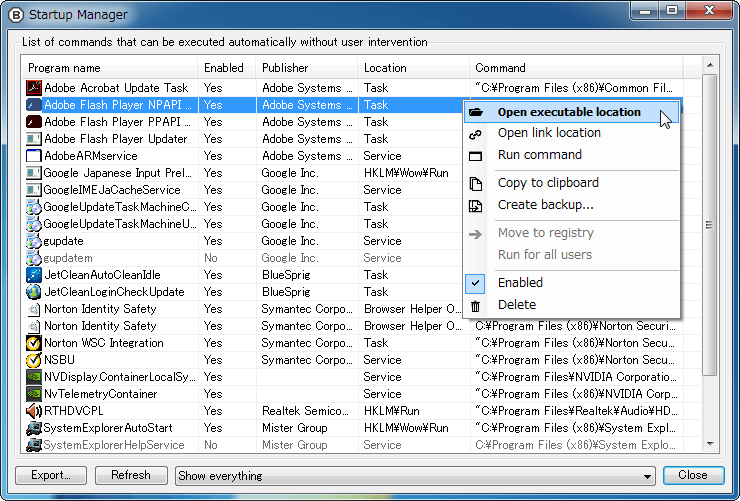Viewport: 740px width, 501px height.
Task: Click the AdobeARMservice row icon
Action: click(34, 156)
